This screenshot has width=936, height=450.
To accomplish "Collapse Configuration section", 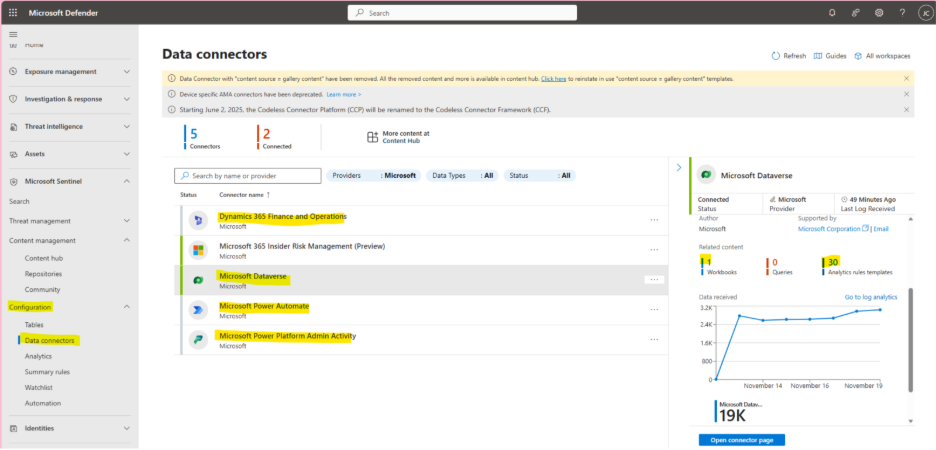I will click(x=126, y=307).
